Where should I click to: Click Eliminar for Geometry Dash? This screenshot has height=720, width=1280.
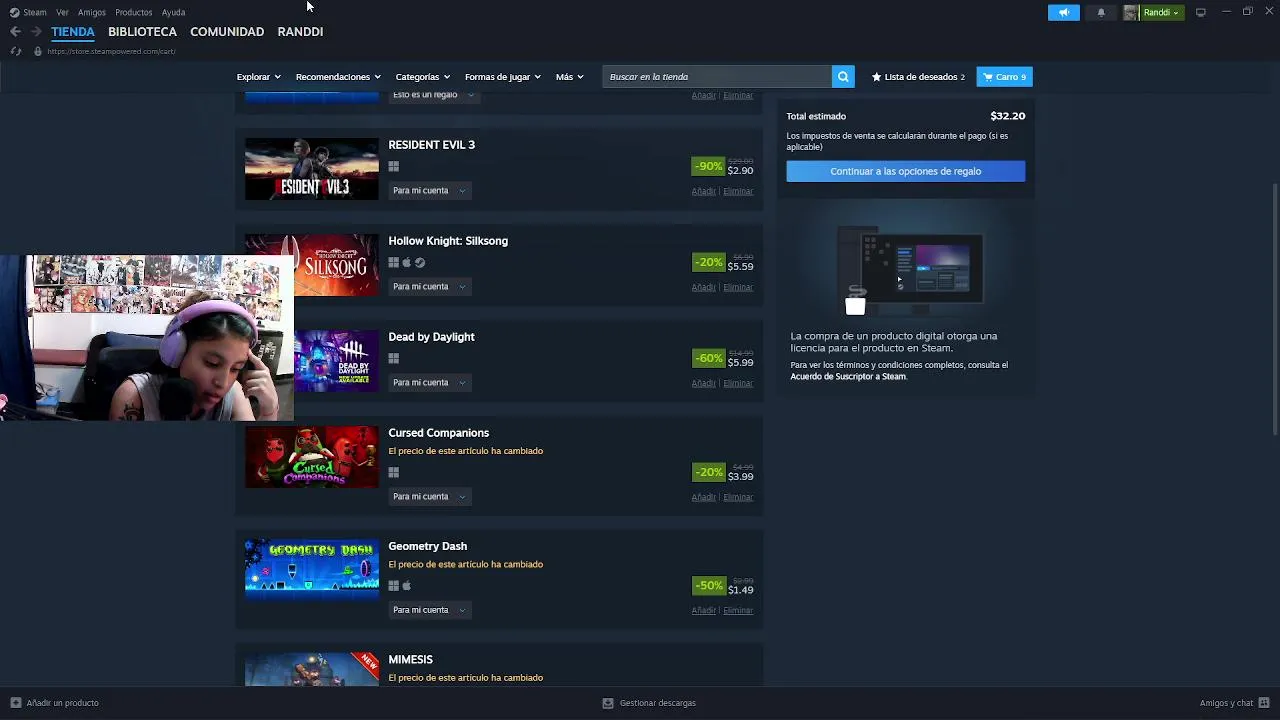pyautogui.click(x=738, y=610)
